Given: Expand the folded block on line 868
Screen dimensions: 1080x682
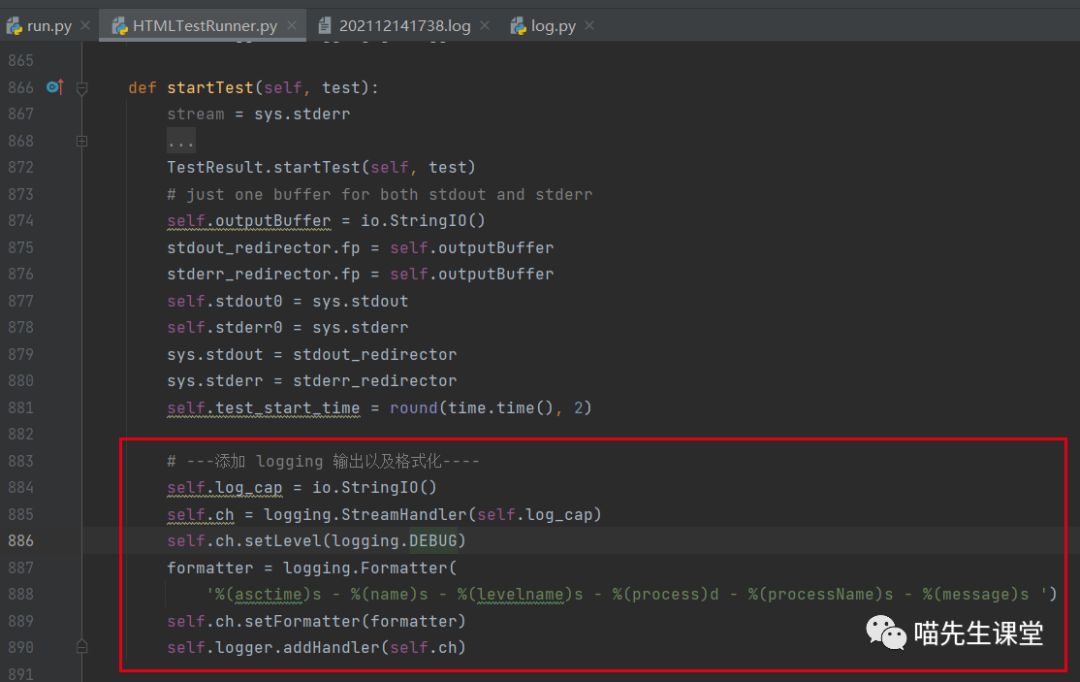Looking at the screenshot, I should pos(82,141).
